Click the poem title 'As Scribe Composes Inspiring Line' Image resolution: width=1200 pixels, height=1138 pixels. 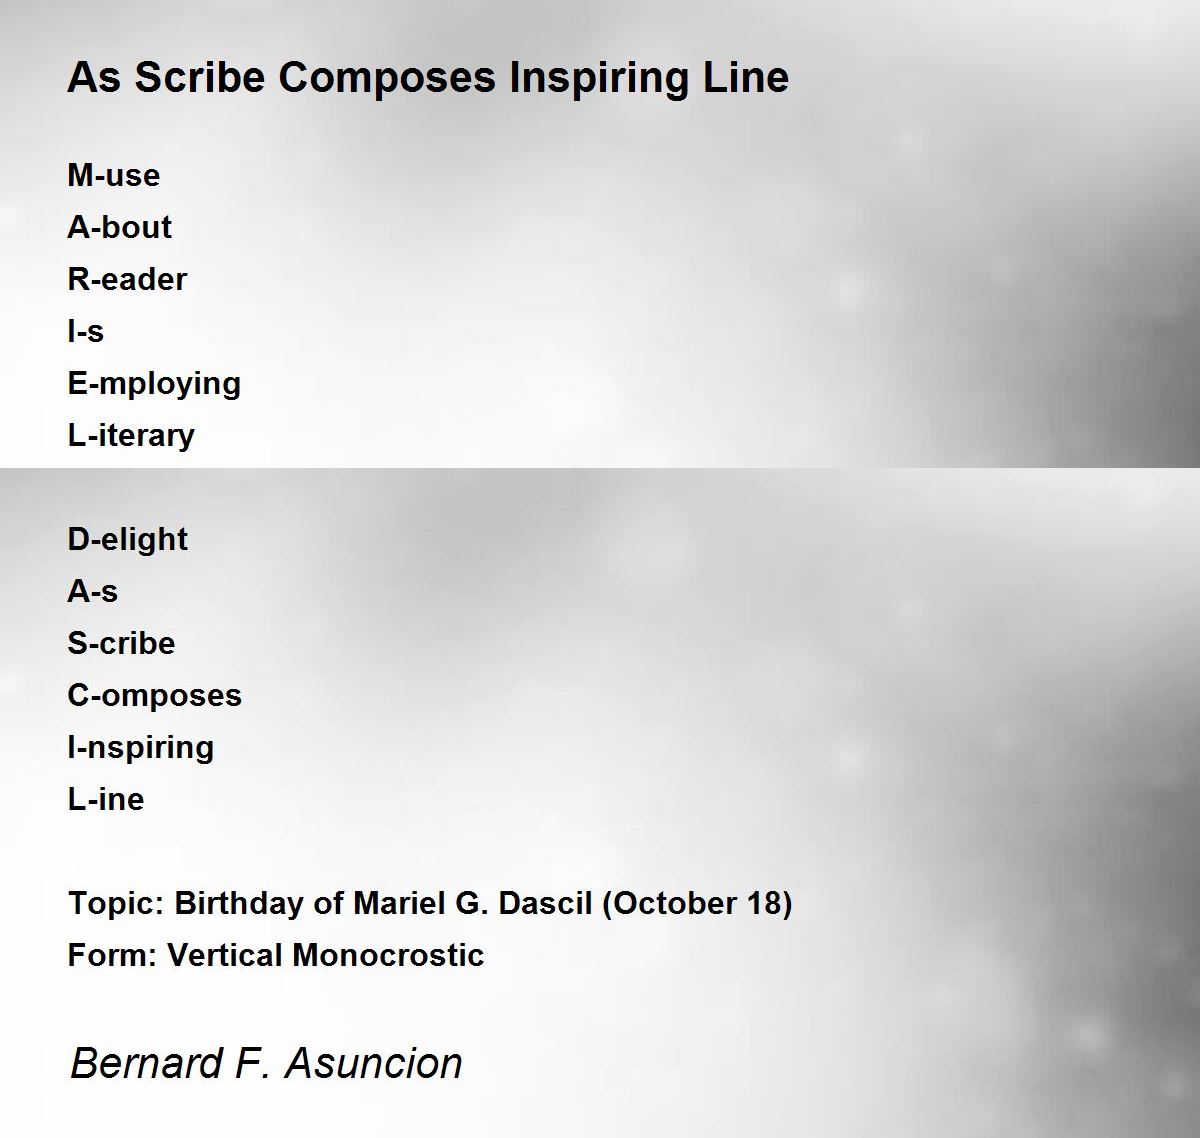click(428, 77)
